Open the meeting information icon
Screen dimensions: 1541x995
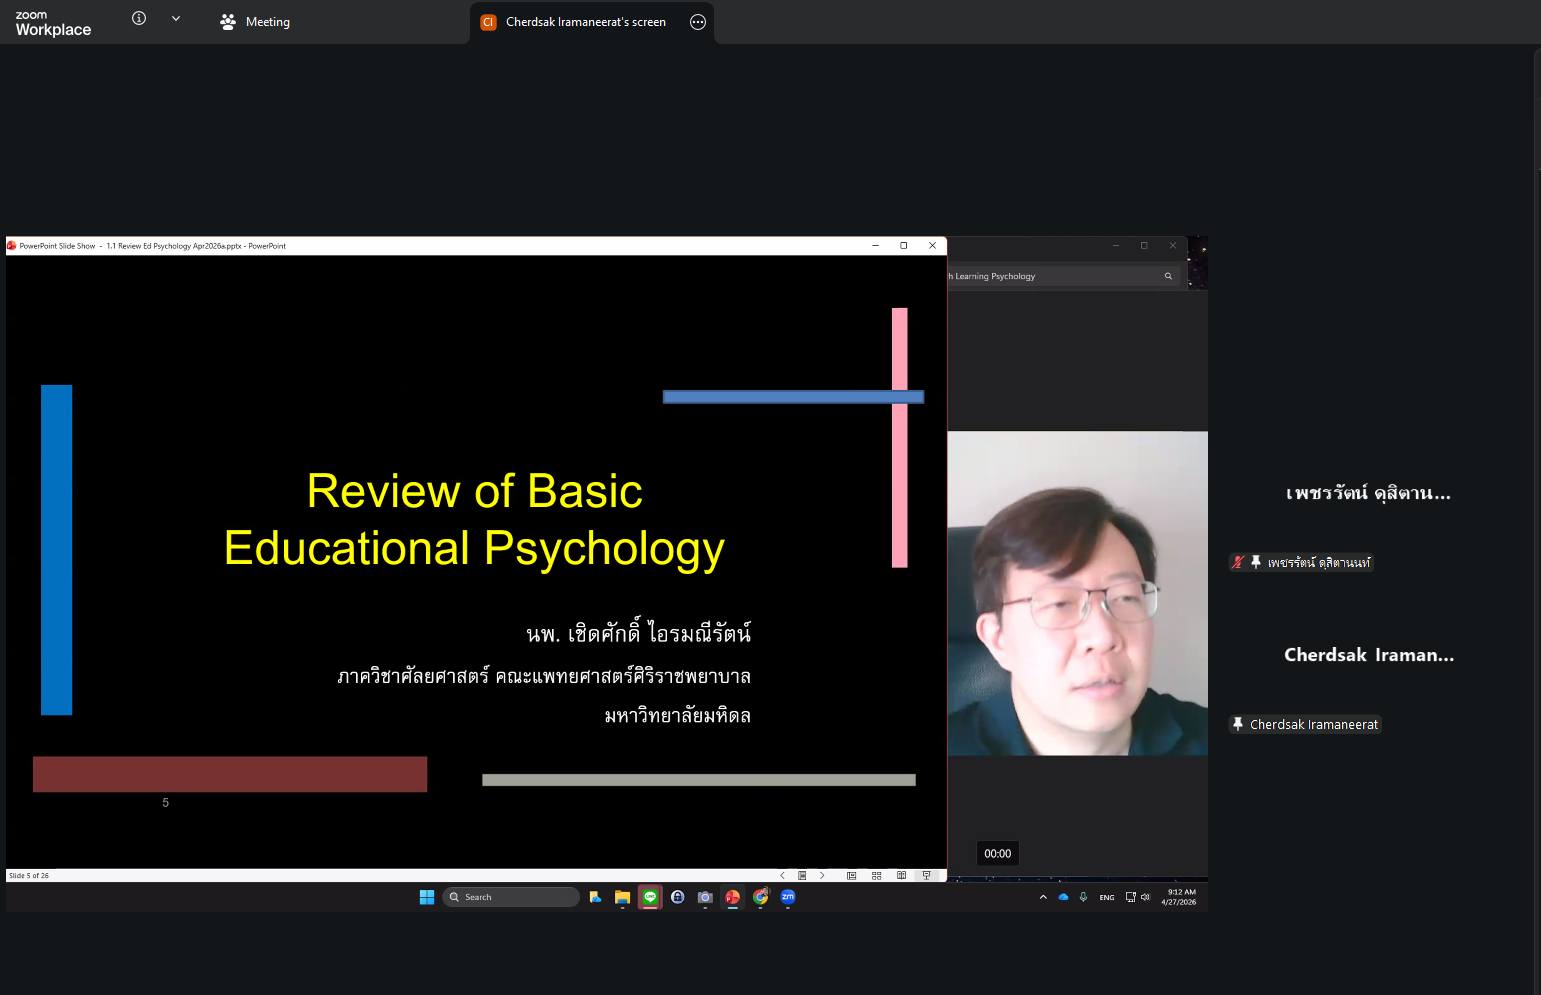pos(139,18)
